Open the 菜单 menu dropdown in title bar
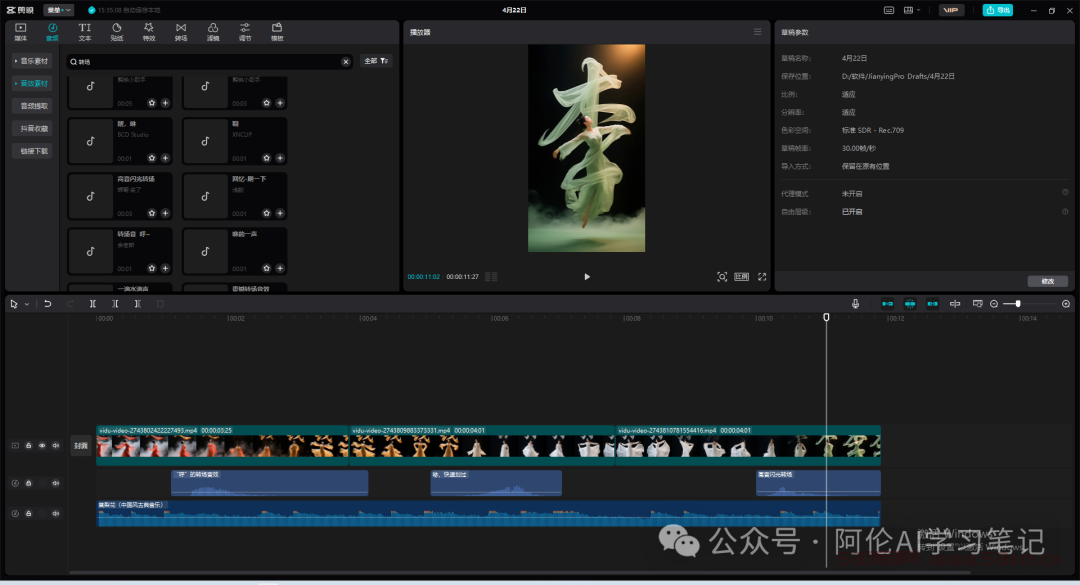The height and width of the screenshot is (585, 1080). tap(59, 10)
